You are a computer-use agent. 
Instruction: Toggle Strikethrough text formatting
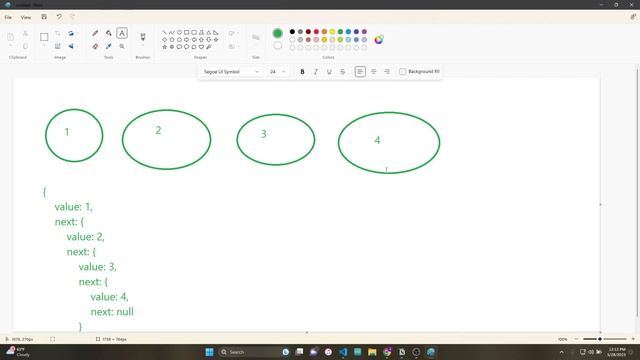[342, 72]
